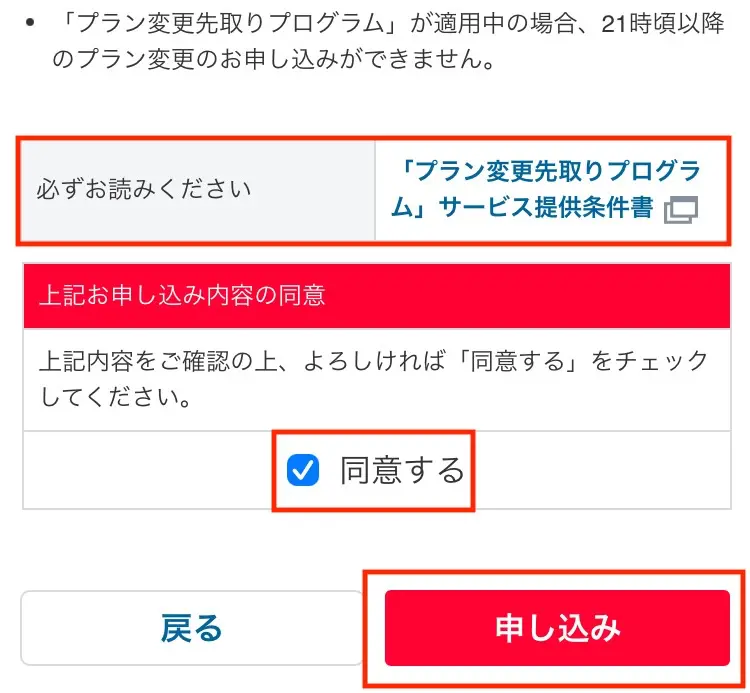Click the red 上記お申し込み内容の同意 header
This screenshot has height=693, width=750.
[377, 295]
